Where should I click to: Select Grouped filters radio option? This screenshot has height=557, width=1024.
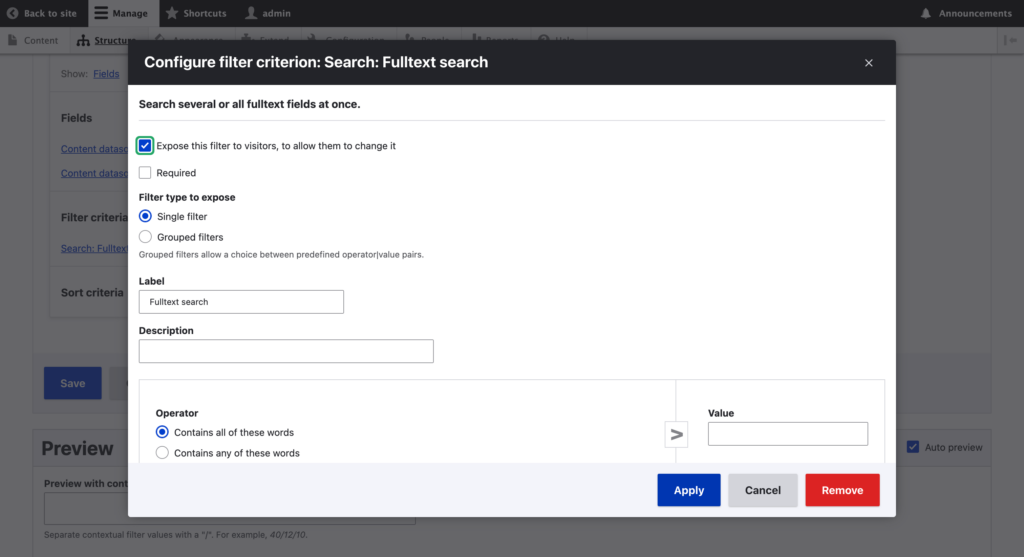click(x=146, y=237)
